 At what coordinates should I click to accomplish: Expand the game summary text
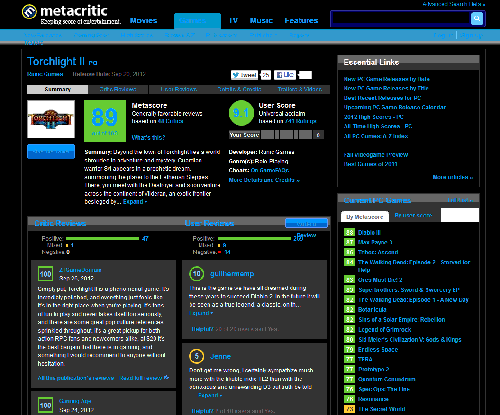coord(135,202)
